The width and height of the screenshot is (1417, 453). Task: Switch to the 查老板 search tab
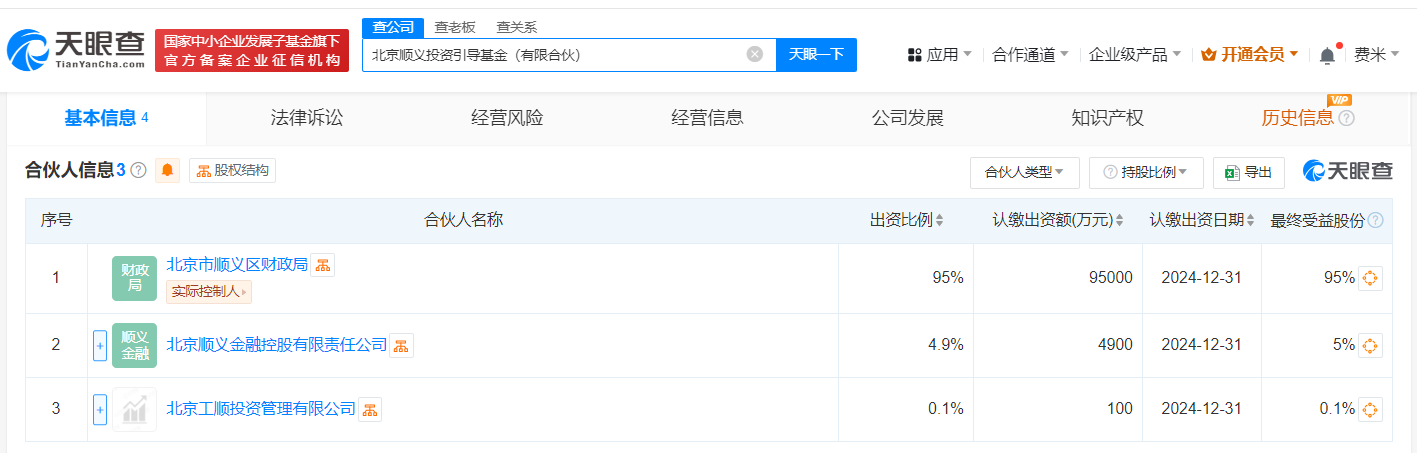(455, 27)
